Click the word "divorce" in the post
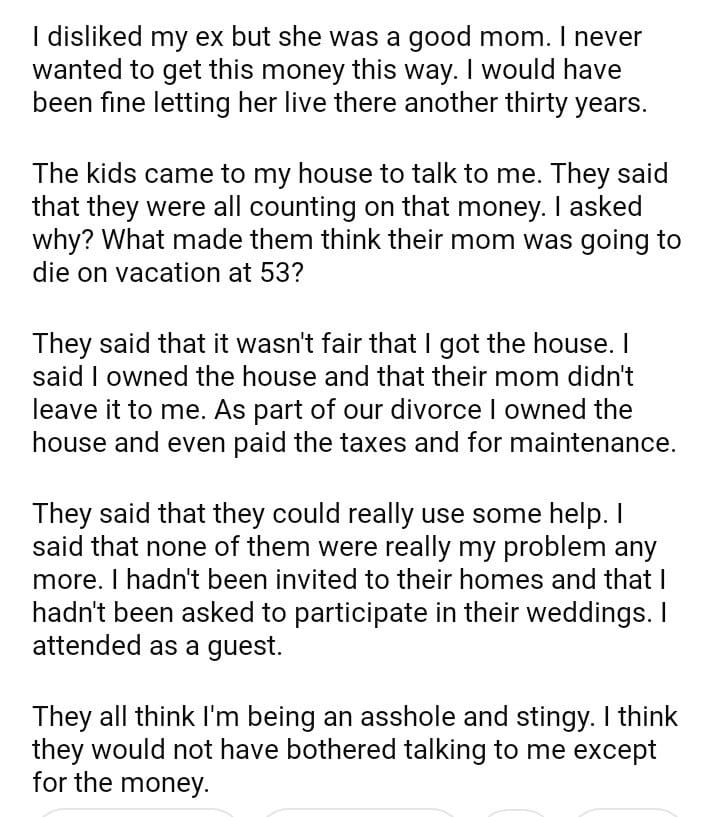The image size is (720, 817). click(x=411, y=410)
